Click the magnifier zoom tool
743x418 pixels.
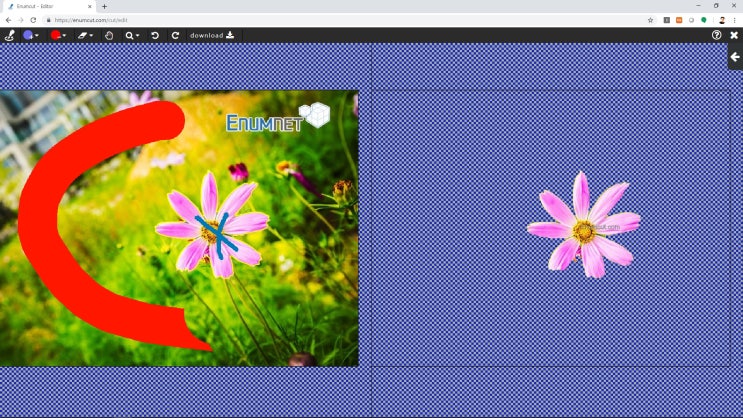click(129, 36)
